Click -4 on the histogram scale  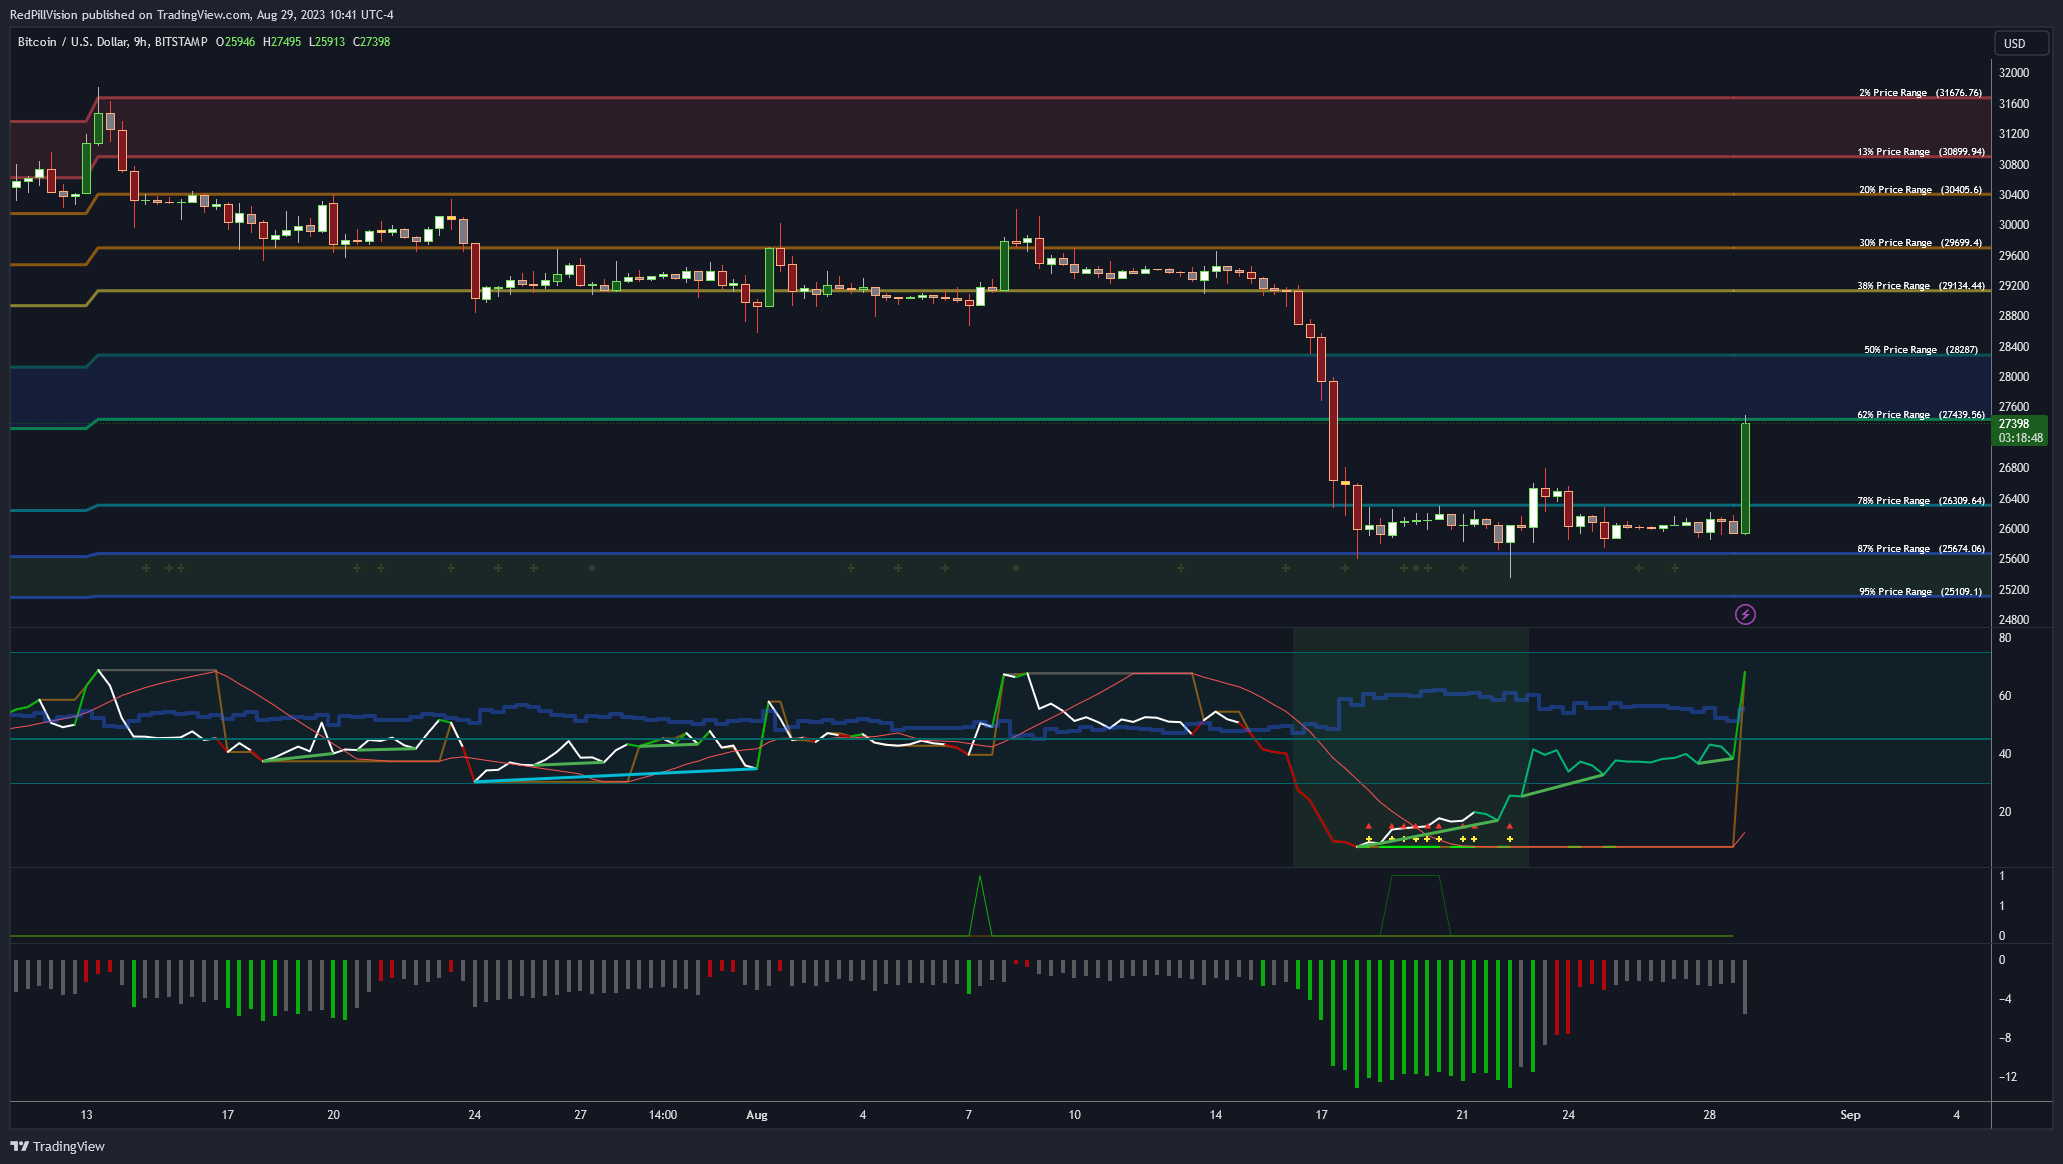pyautogui.click(x=2005, y=999)
